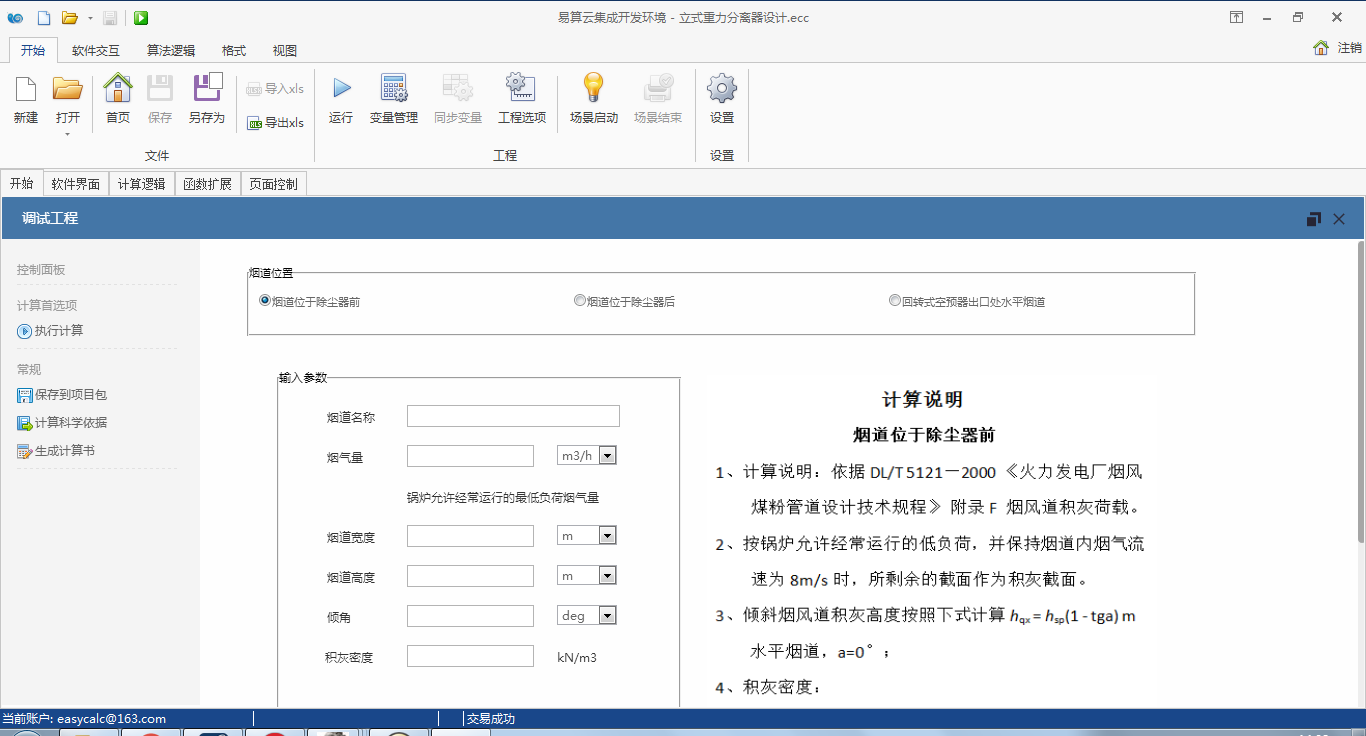Image resolution: width=1366 pixels, height=736 pixels.
Task: Select 烟道位于除尘器前 radio option
Action: pyautogui.click(x=265, y=300)
